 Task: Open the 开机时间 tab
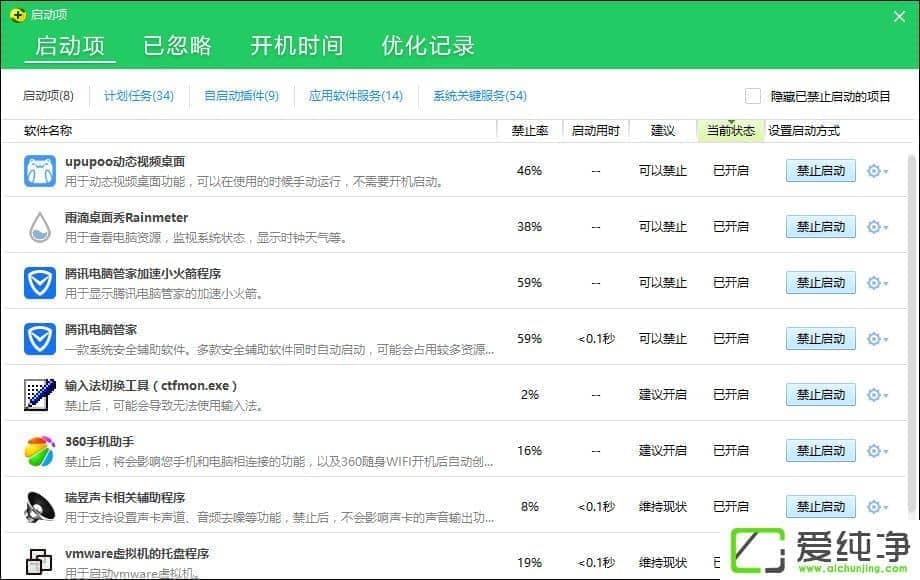tap(296, 46)
